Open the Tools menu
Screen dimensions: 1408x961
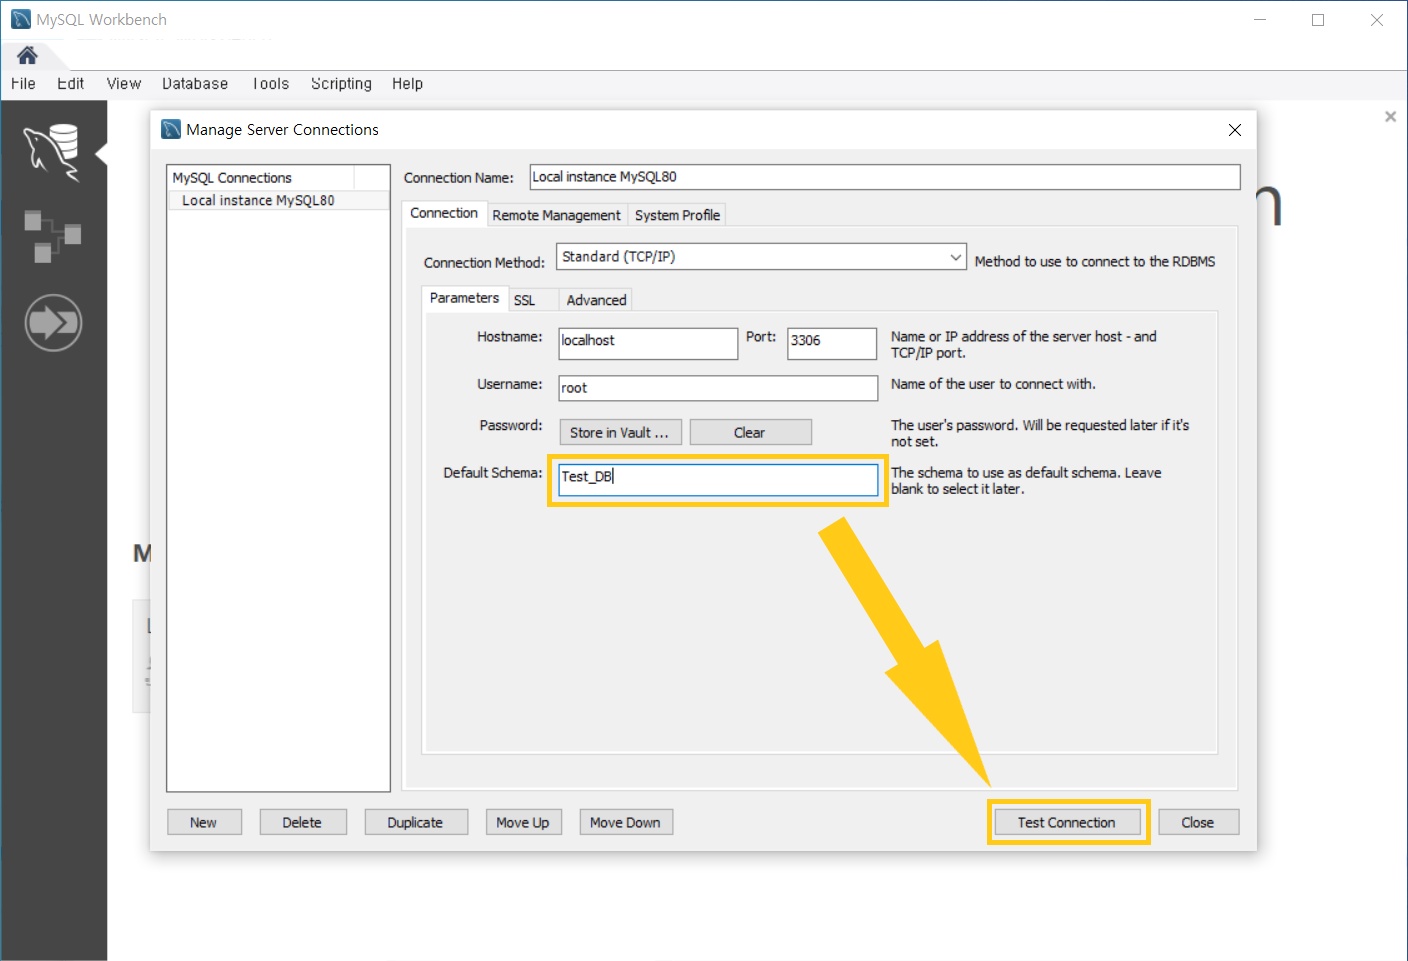pyautogui.click(x=270, y=84)
